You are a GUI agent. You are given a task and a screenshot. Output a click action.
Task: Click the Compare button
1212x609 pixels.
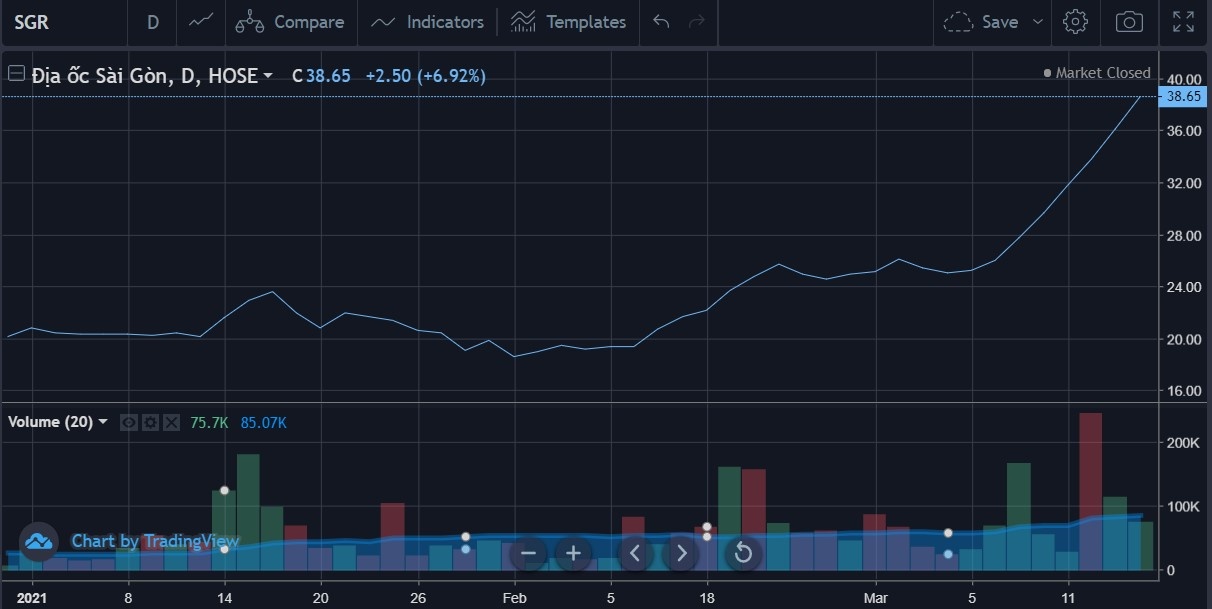coord(291,21)
